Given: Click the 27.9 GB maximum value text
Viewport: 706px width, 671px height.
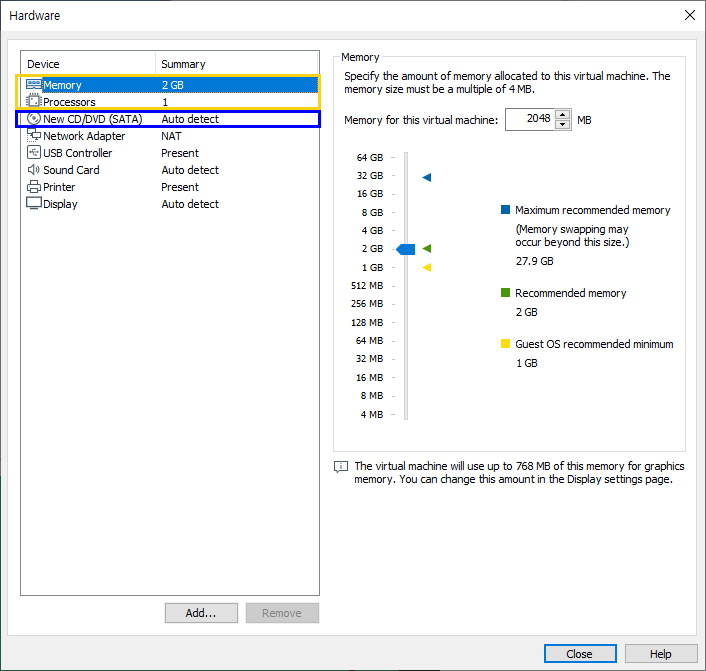Looking at the screenshot, I should [534, 261].
